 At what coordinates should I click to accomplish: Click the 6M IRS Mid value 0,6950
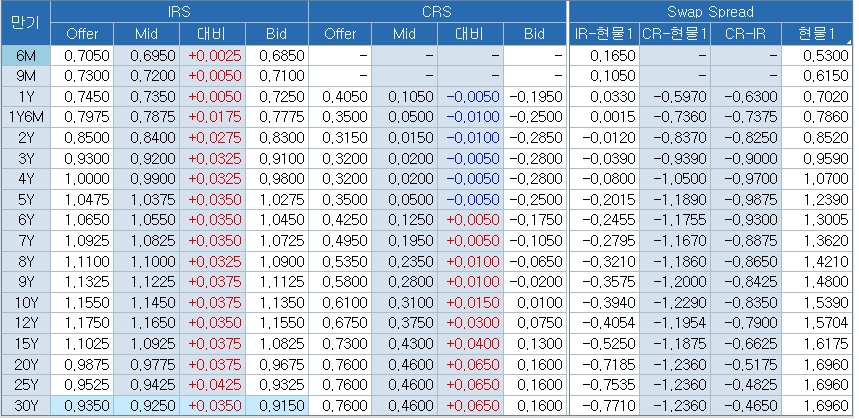pyautogui.click(x=147, y=55)
